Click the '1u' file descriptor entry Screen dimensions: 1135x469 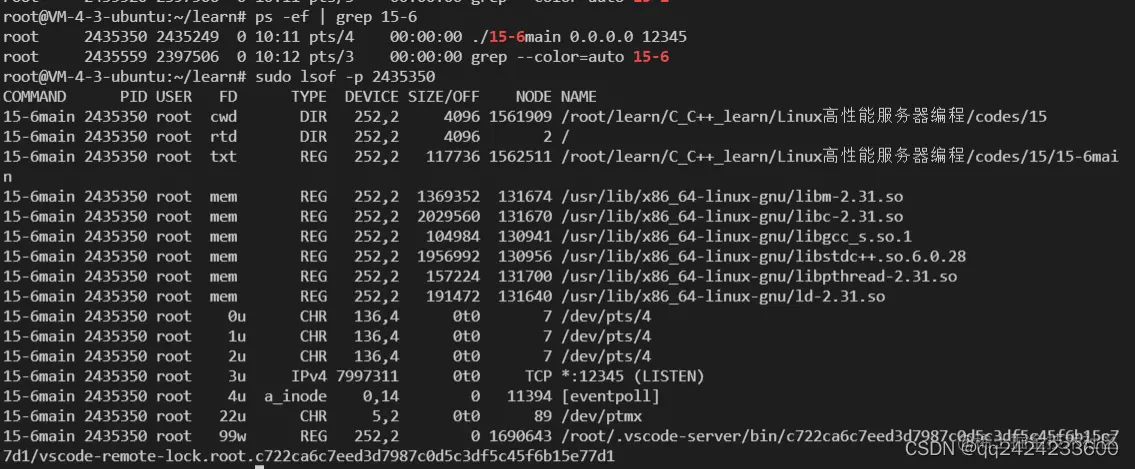(x=237, y=337)
